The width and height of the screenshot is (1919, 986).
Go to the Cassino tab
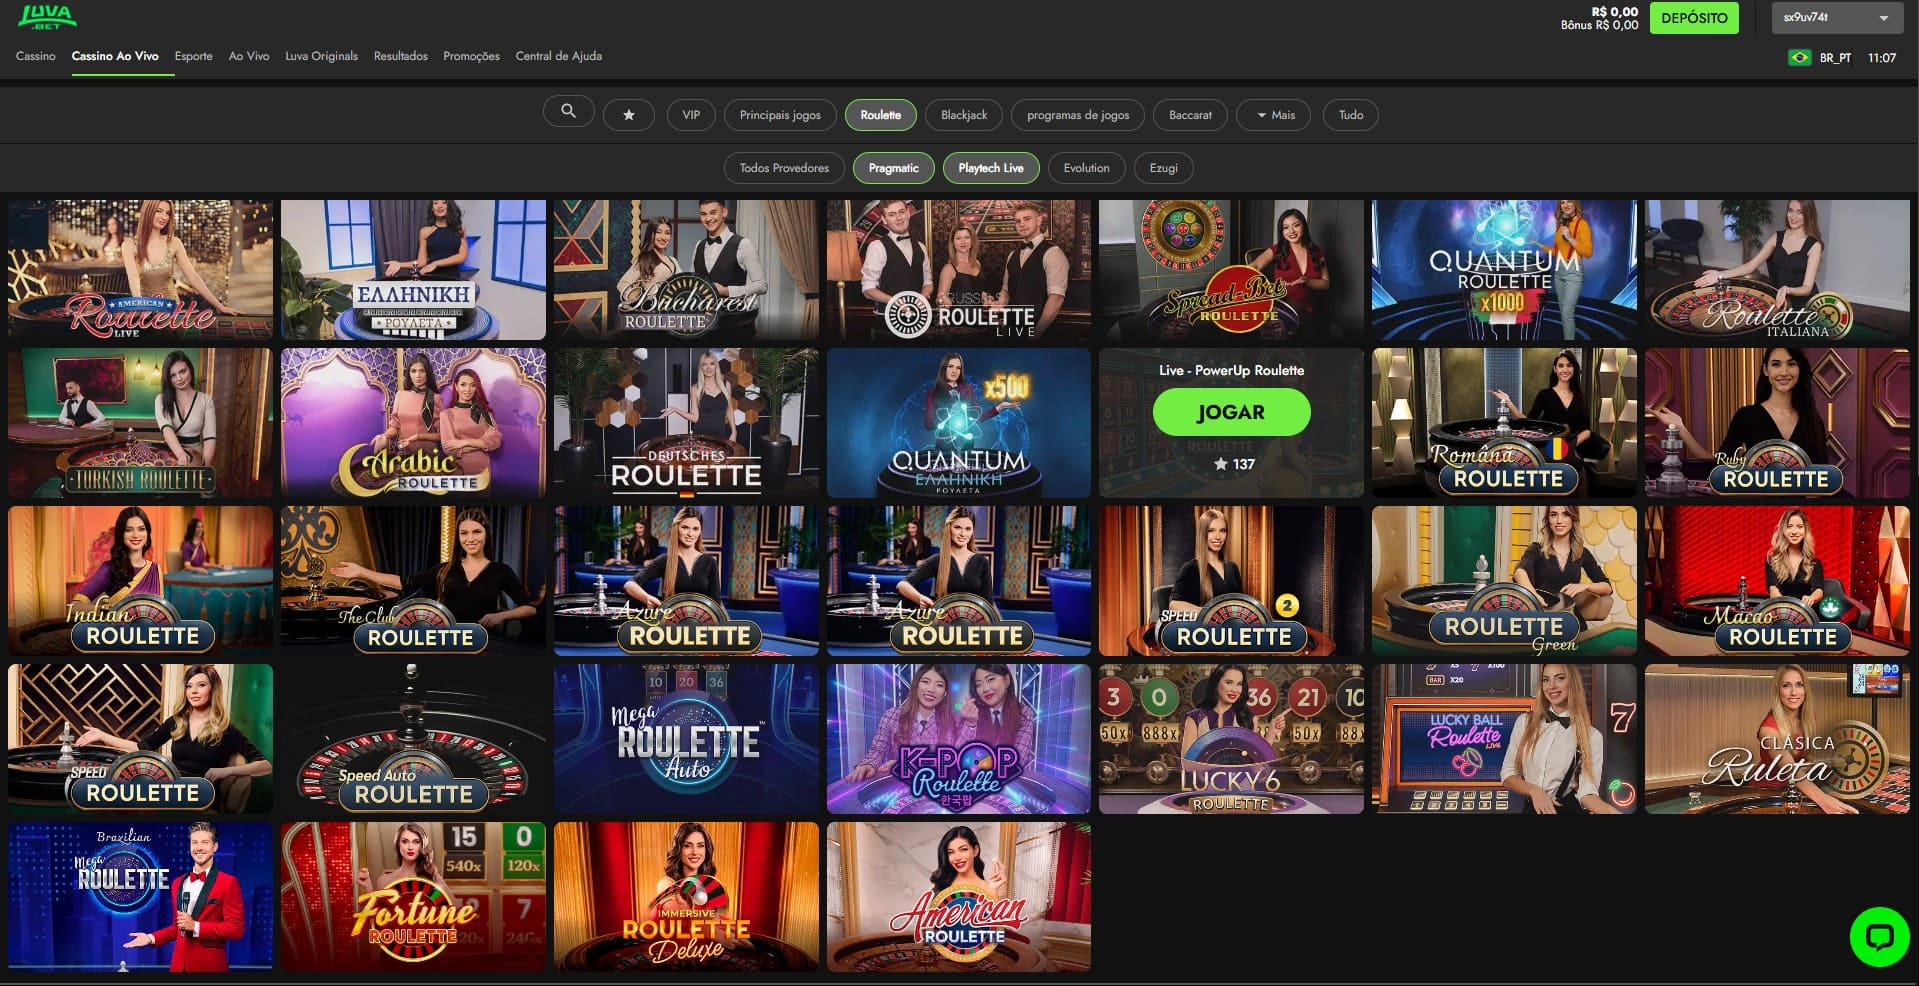click(36, 56)
